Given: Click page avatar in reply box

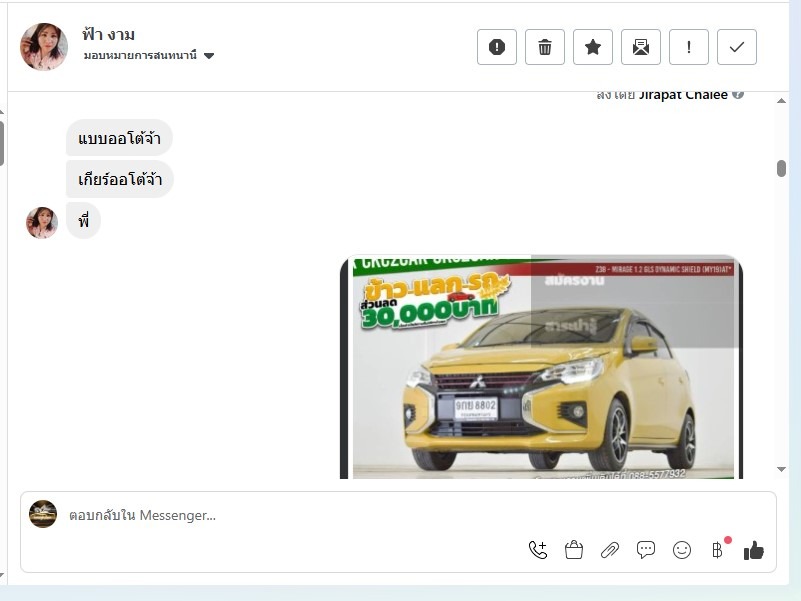Looking at the screenshot, I should tap(43, 514).
